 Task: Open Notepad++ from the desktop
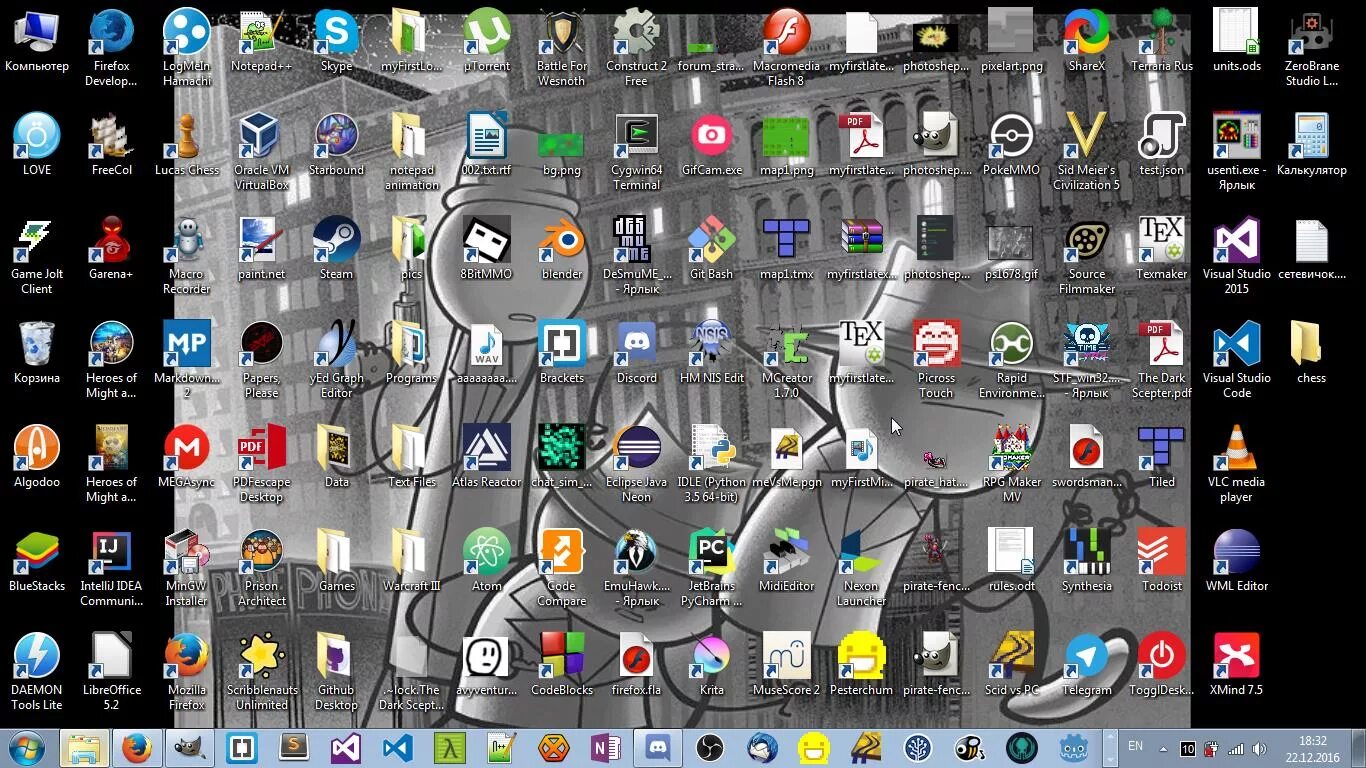pos(262,42)
